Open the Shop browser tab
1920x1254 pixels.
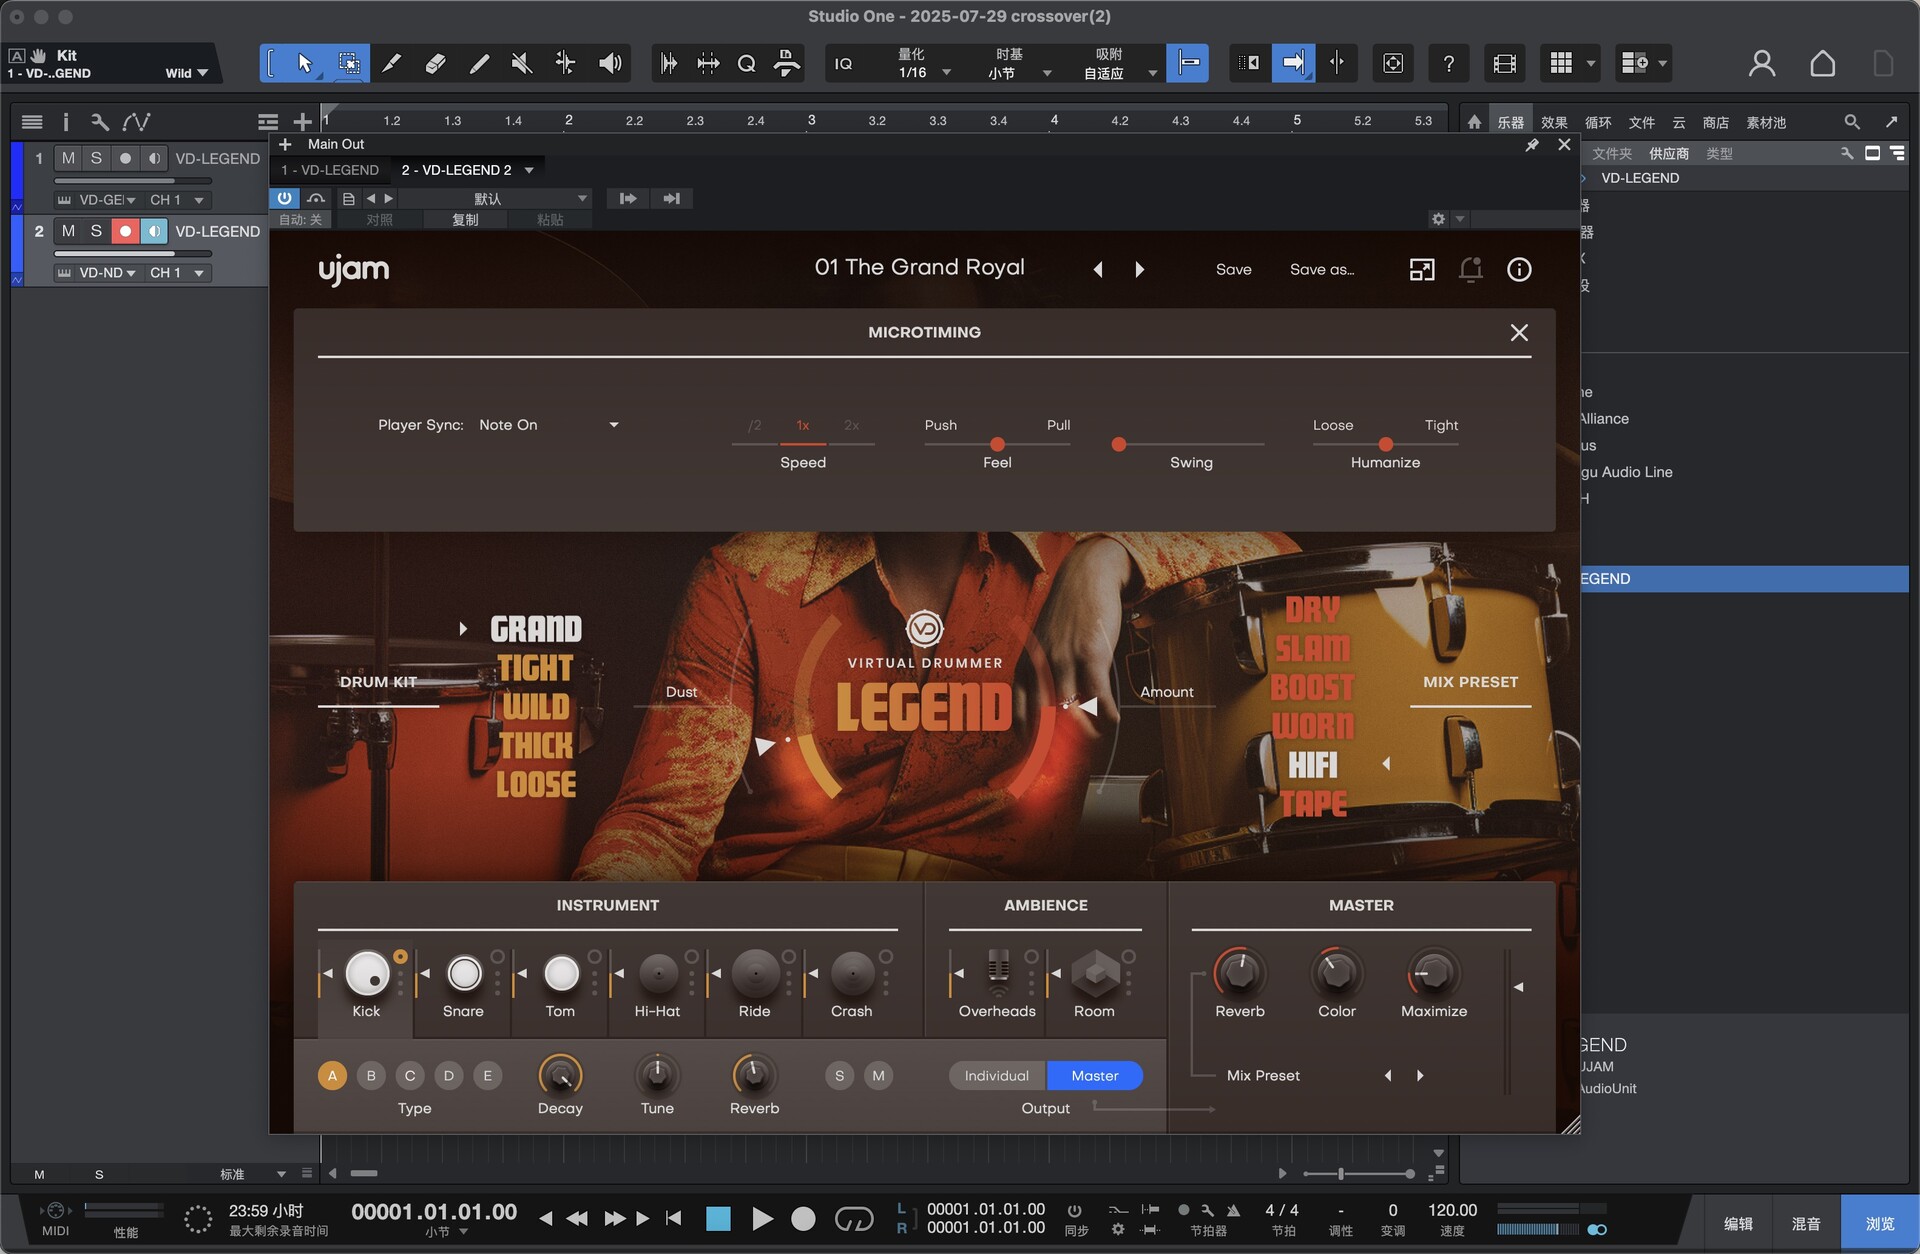coord(1716,122)
